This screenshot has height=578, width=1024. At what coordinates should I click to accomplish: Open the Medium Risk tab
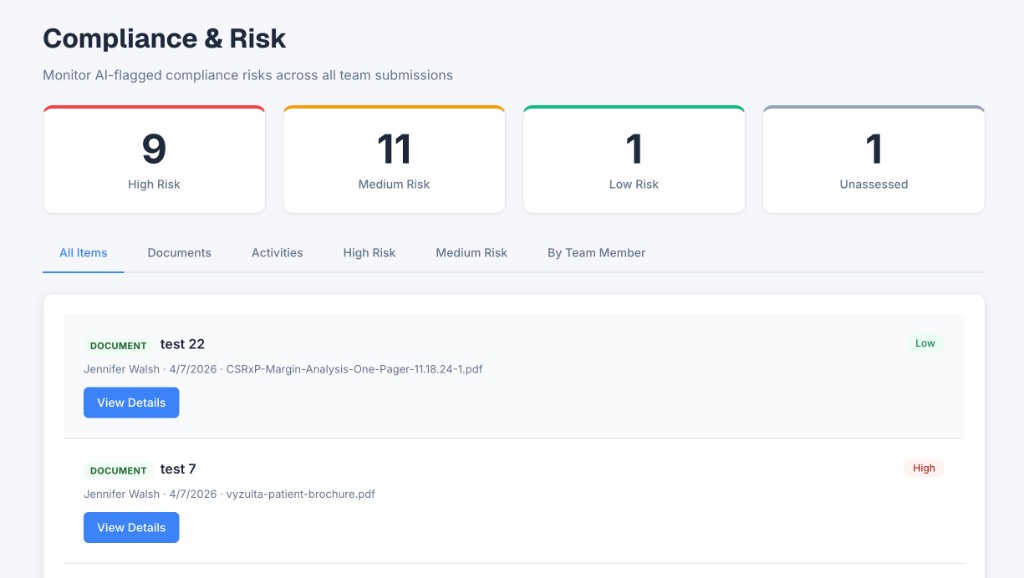(x=471, y=253)
